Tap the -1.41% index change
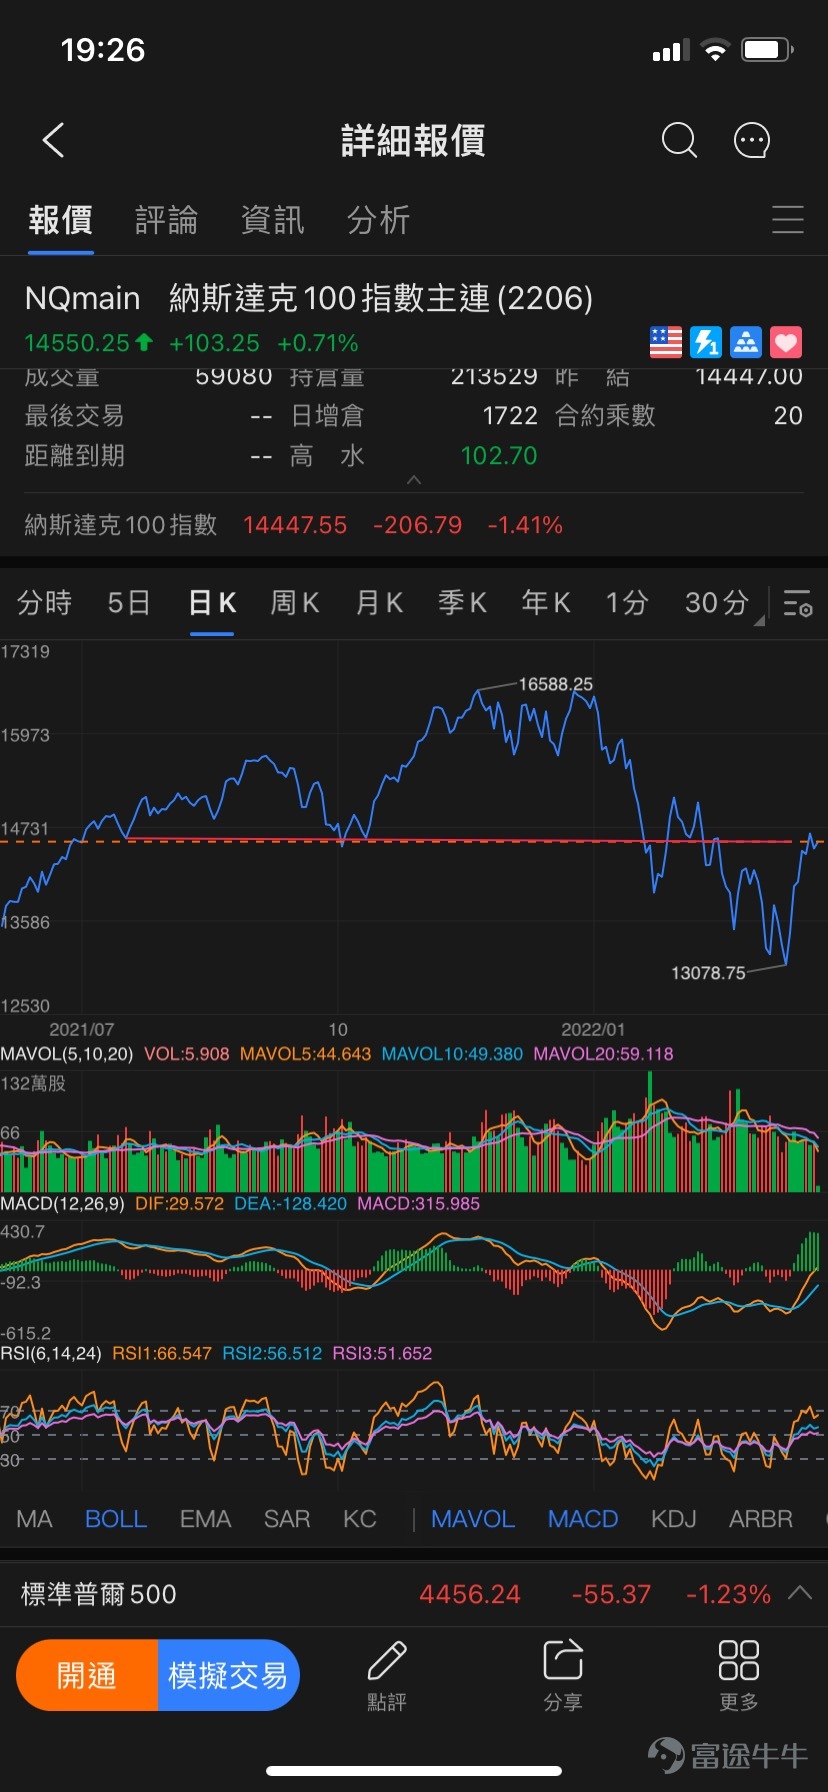Image resolution: width=828 pixels, height=1792 pixels. 525,525
